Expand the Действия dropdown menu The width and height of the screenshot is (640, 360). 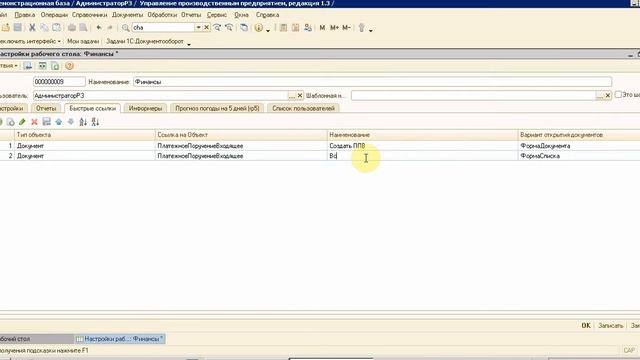tap(8, 66)
